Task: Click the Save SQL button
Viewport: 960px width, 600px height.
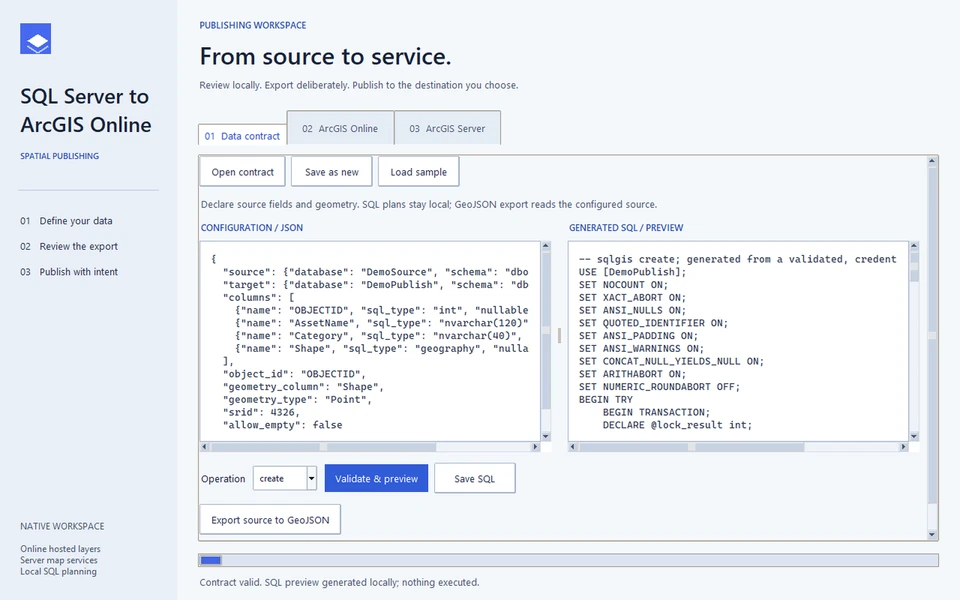Action: point(474,478)
